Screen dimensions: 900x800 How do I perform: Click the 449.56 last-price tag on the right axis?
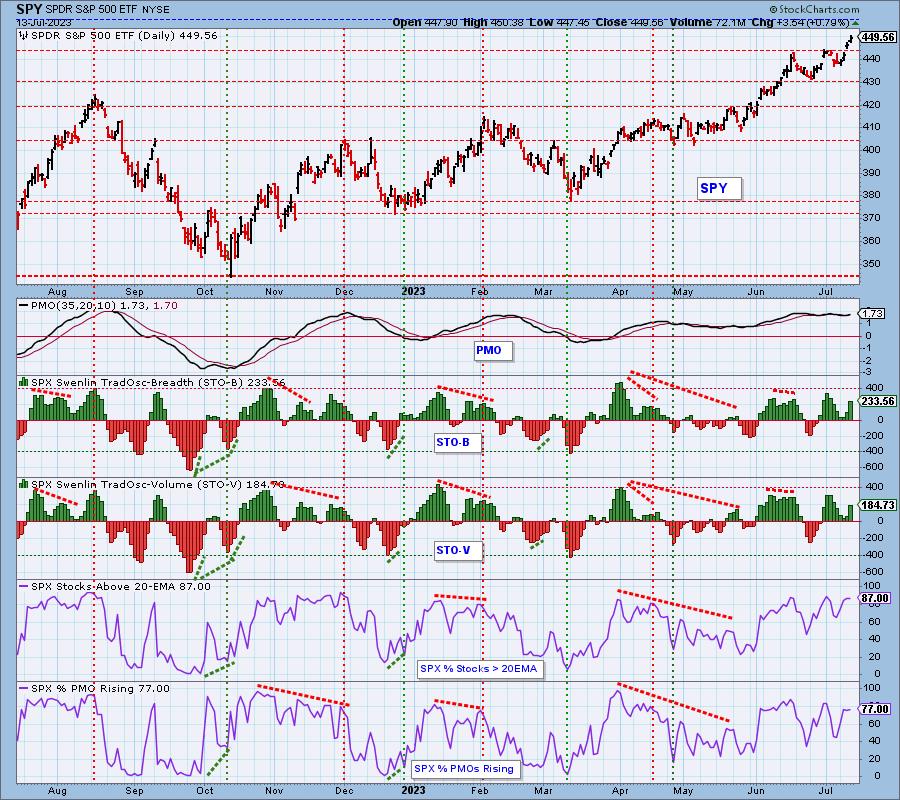878,37
